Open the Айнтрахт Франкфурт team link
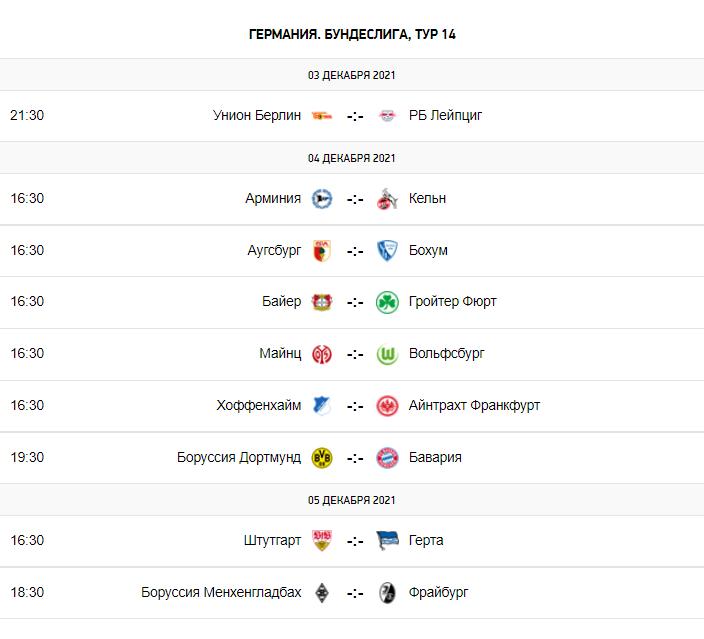This screenshot has height=639, width=704. tap(474, 405)
